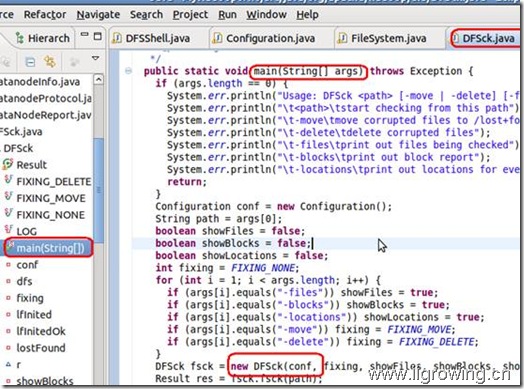Switch to the DFSShell.java editor tab
Image resolution: width=524 pixels, height=389 pixels.
click(157, 38)
